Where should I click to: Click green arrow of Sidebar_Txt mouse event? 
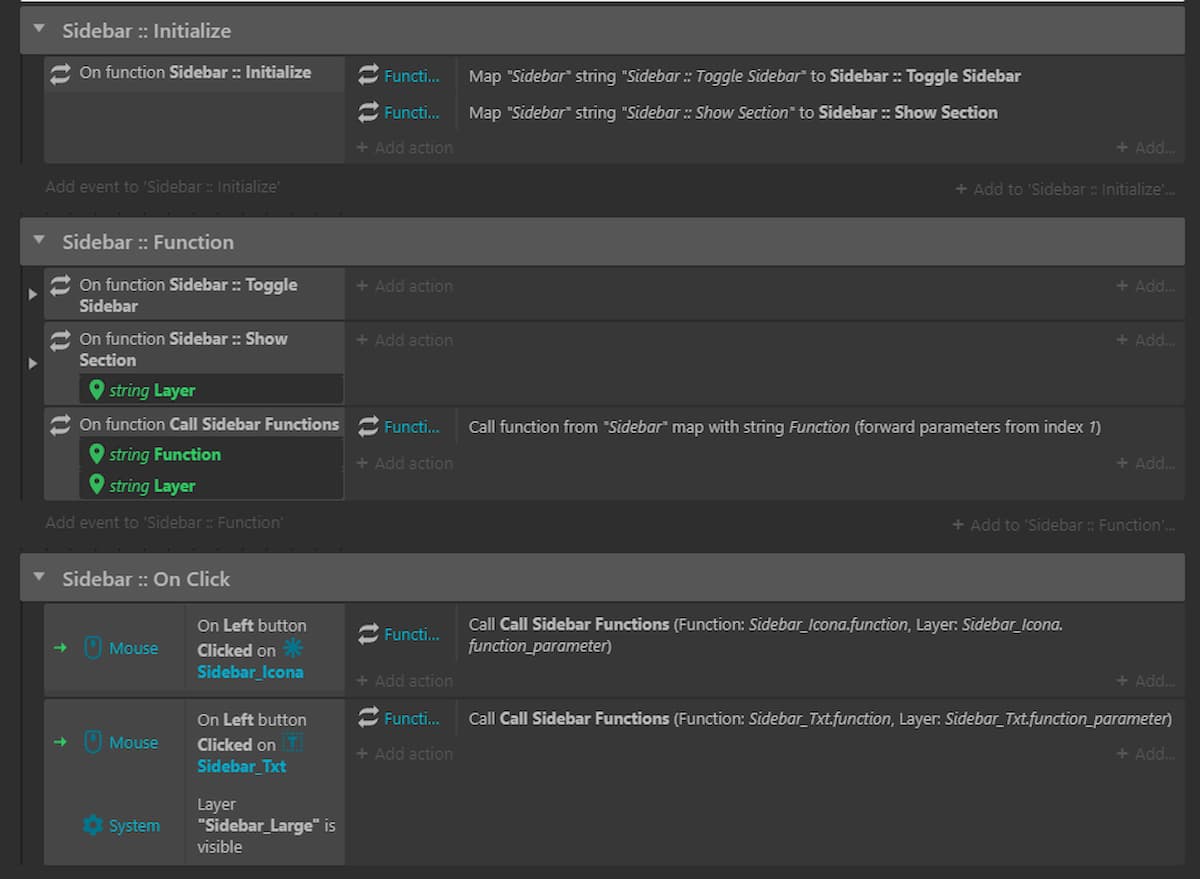(60, 742)
